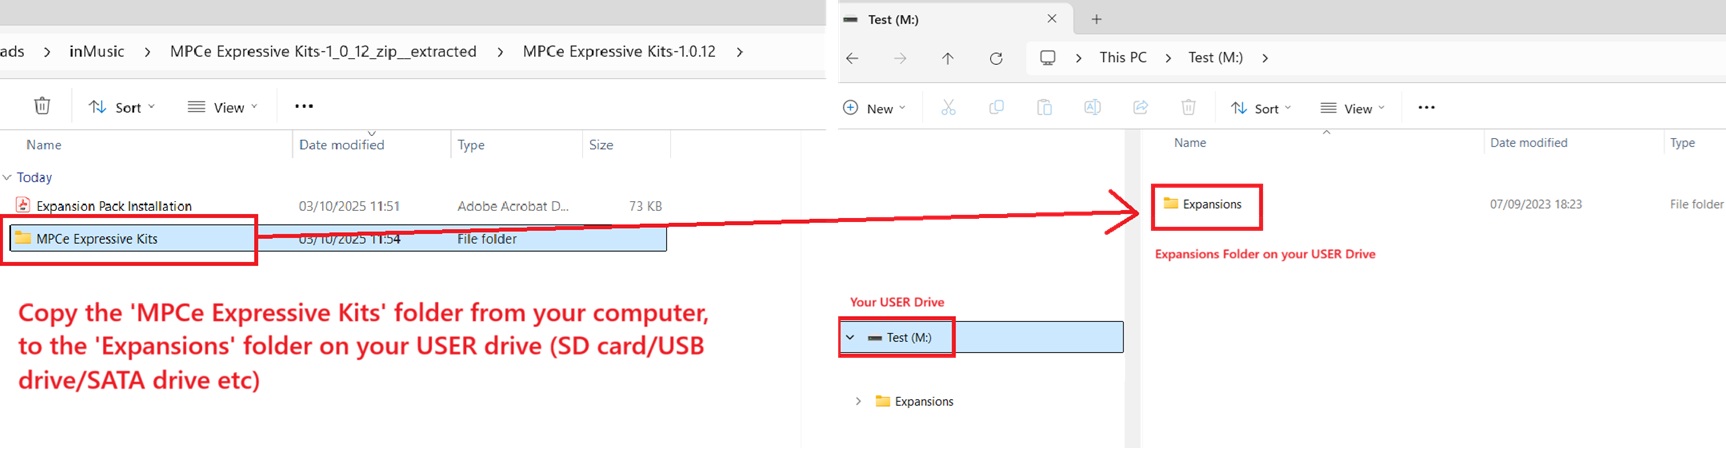
Task: Select the Expansions folder in file list
Action: 1203,204
